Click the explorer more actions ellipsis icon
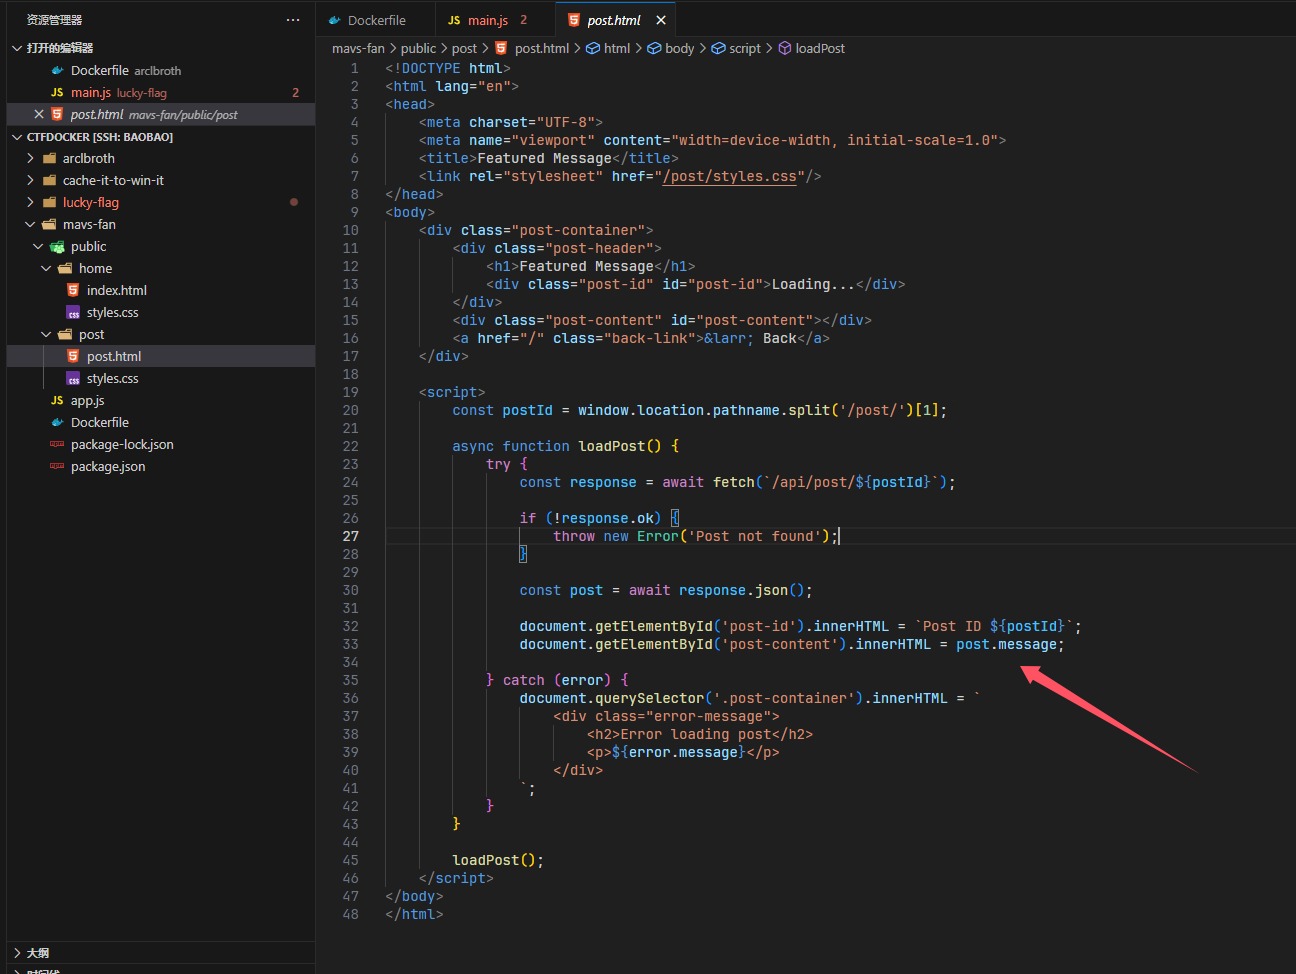Viewport: 1296px width, 974px height. click(x=292, y=20)
